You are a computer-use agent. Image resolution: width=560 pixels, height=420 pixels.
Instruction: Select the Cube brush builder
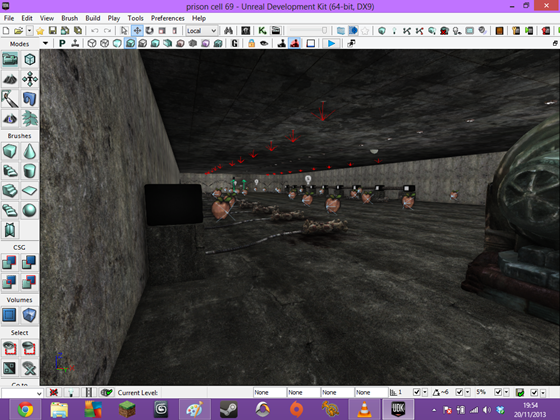pyautogui.click(x=10, y=152)
